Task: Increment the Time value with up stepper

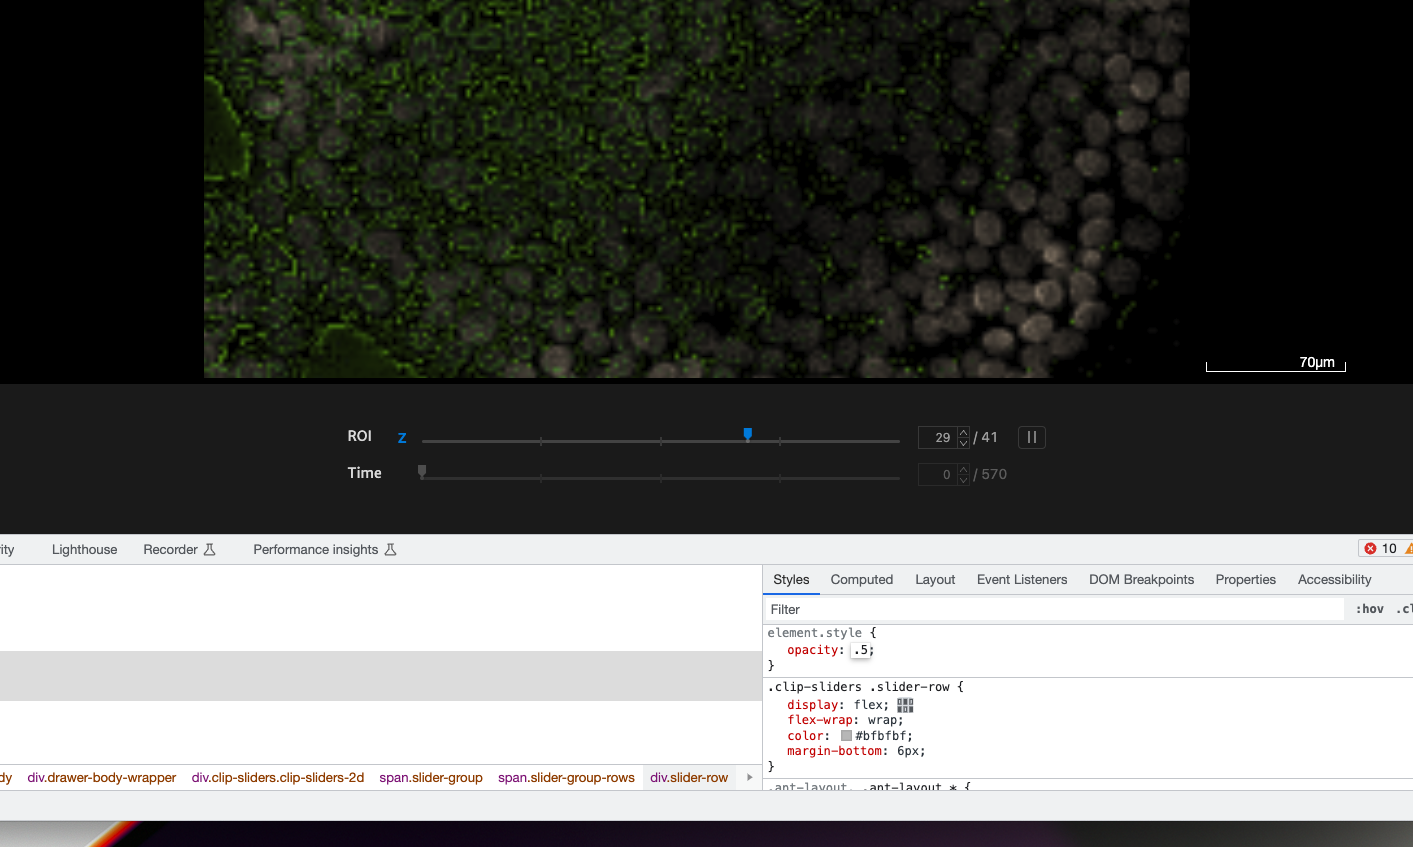Action: point(964,469)
